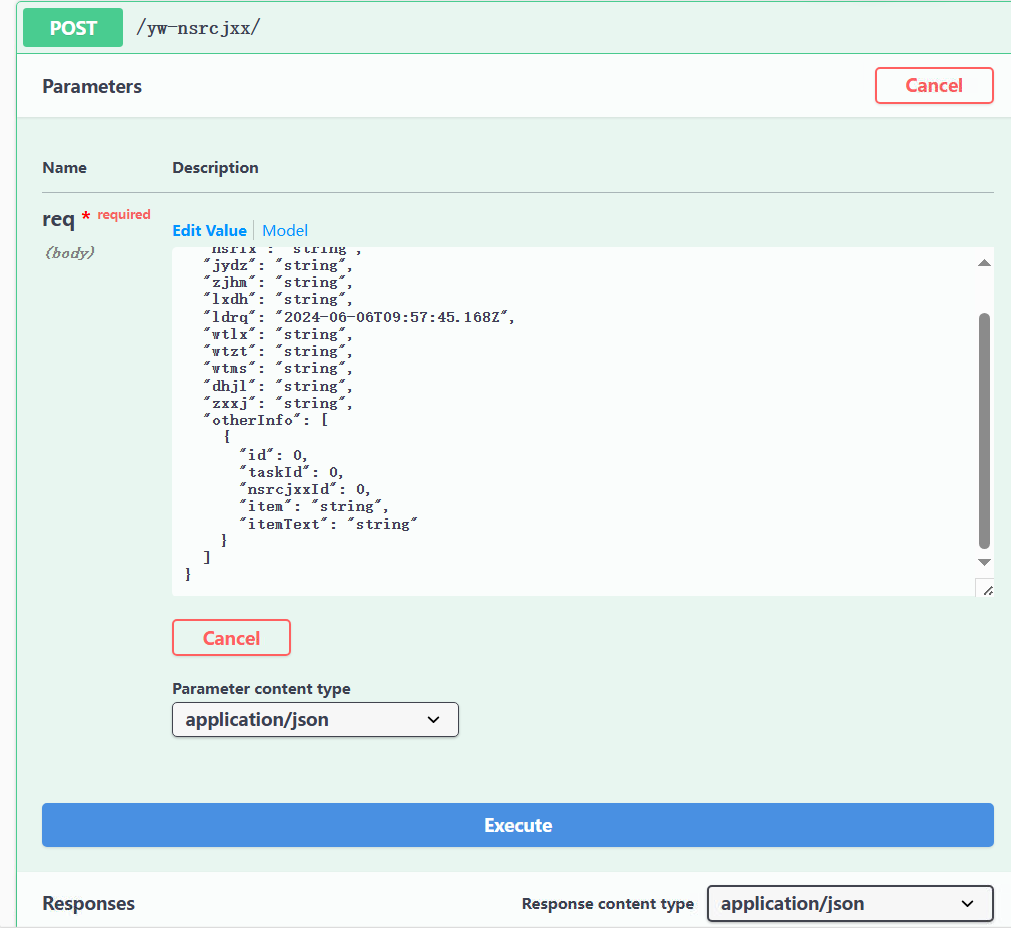
Task: Click the Cancel button below the textarea
Action: coord(231,638)
